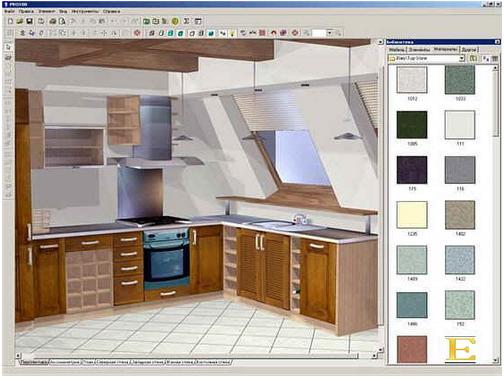
Task: Click the New project icon in toolbar
Action: pos(10,21)
